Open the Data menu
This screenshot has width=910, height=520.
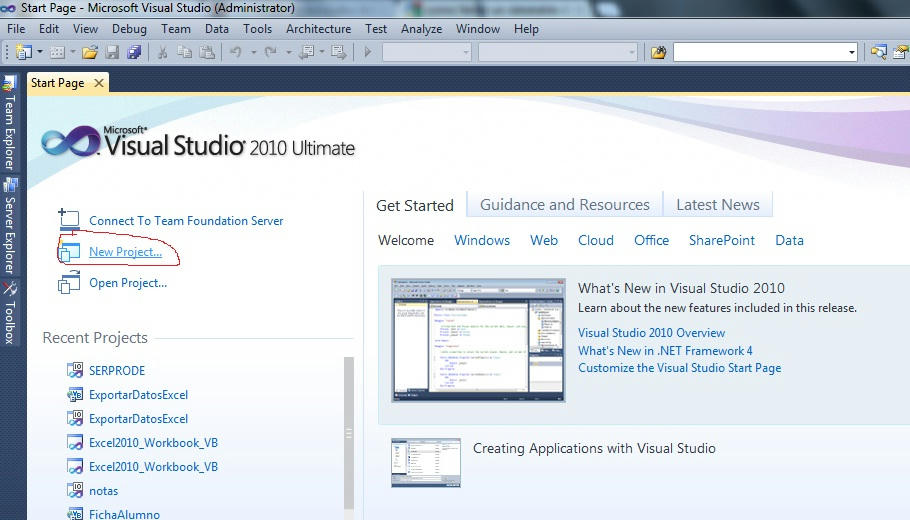click(216, 28)
